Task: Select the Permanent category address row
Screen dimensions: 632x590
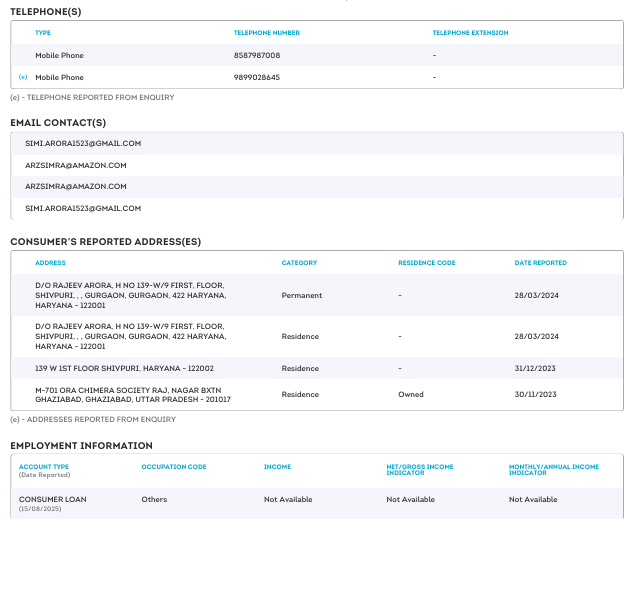Action: point(301,295)
